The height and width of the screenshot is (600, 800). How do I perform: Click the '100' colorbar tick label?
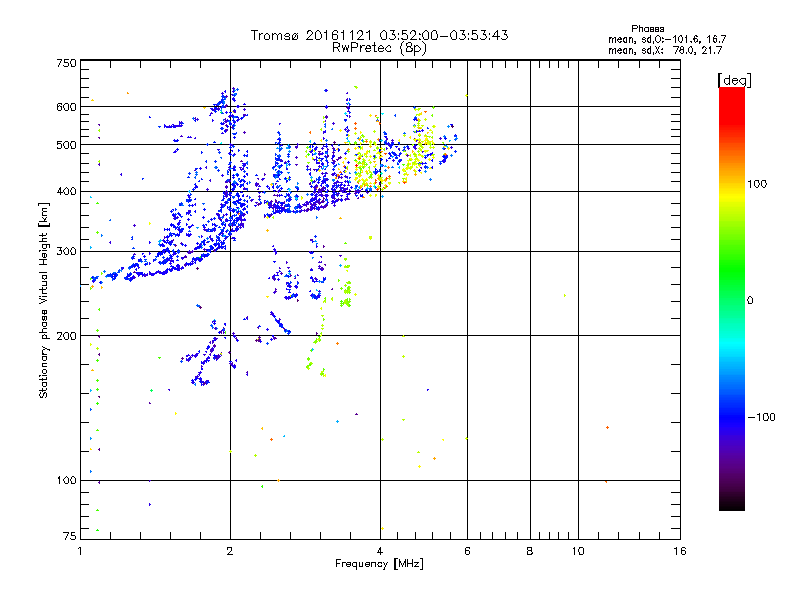[x=757, y=184]
